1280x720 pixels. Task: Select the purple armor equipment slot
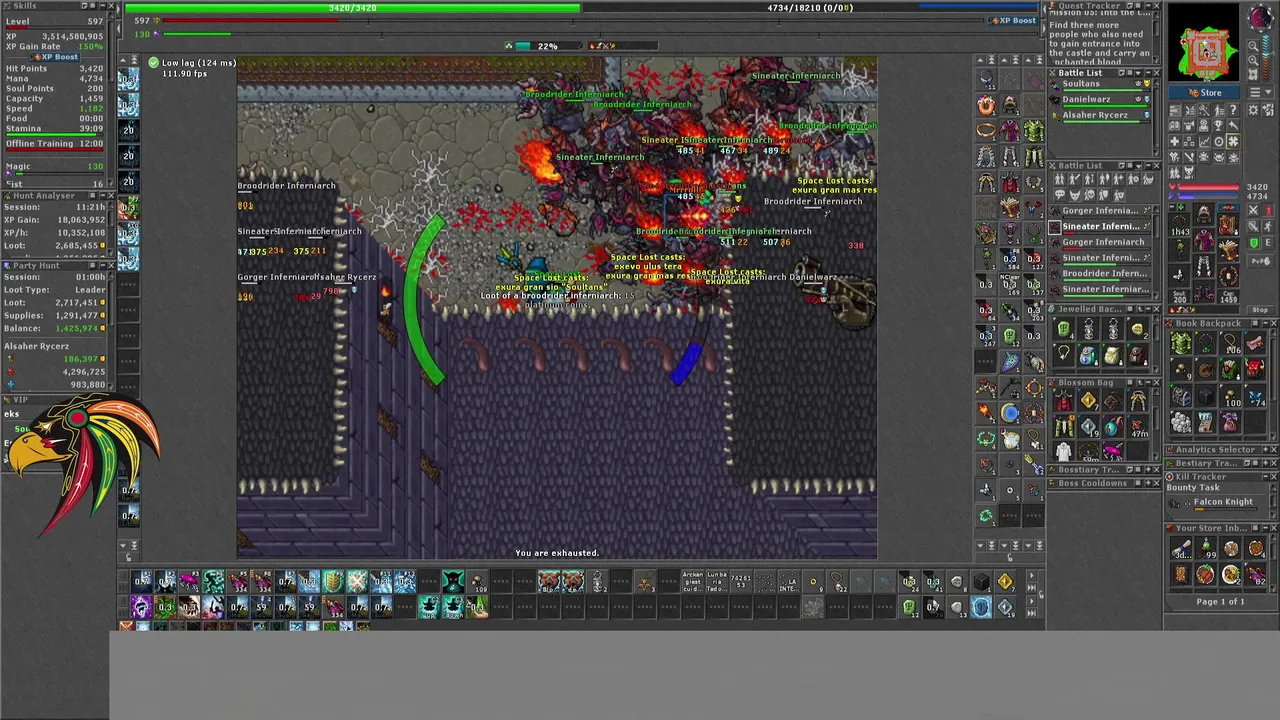pyautogui.click(x=1204, y=239)
